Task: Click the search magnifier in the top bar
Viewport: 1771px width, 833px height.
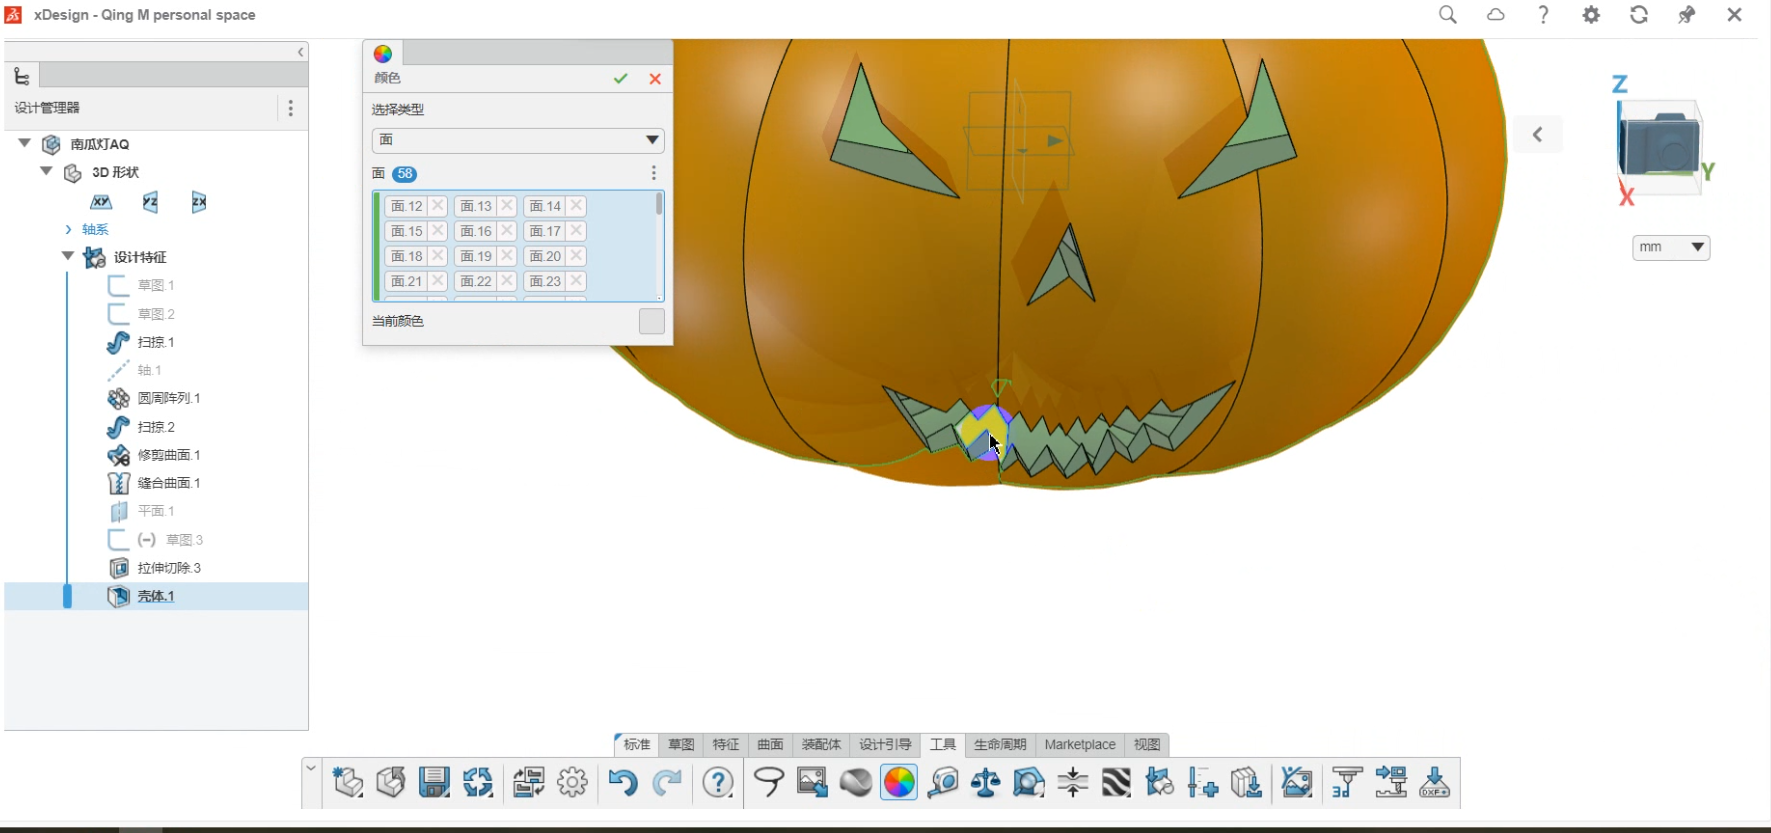Action: coord(1448,15)
